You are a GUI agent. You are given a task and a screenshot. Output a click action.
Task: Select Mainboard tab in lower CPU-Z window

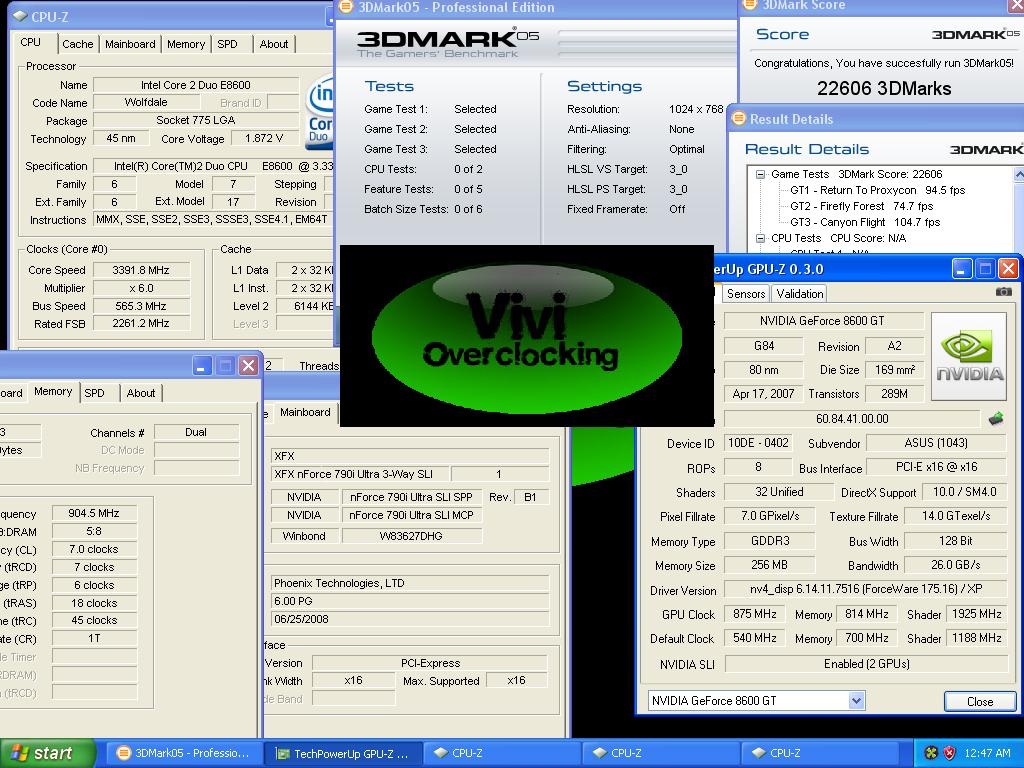(x=305, y=412)
